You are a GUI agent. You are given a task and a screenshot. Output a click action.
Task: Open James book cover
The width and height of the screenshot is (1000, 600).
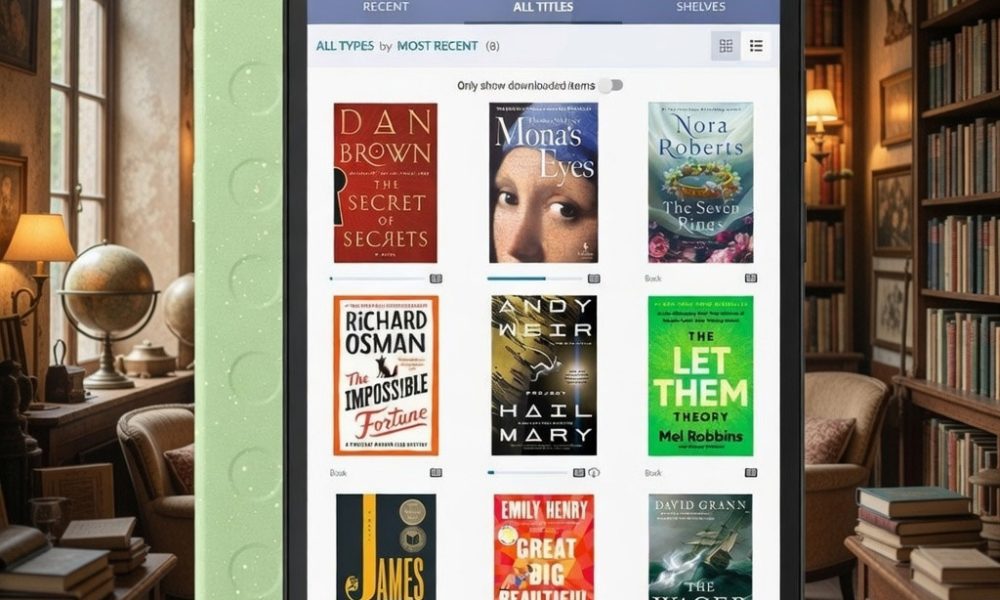tap(386, 546)
